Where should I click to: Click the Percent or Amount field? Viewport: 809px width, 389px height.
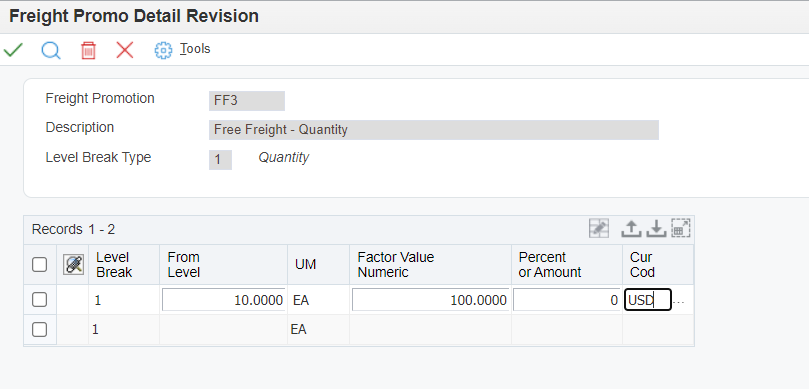[567, 300]
